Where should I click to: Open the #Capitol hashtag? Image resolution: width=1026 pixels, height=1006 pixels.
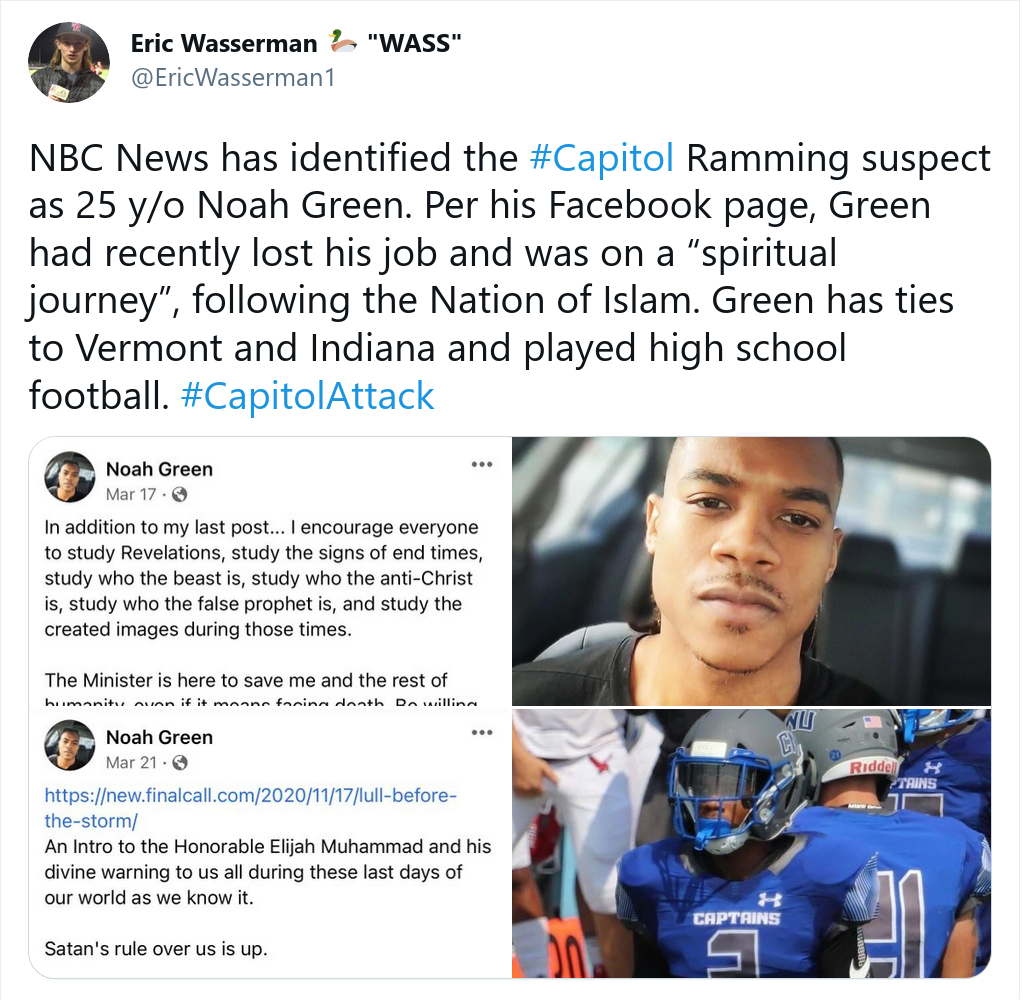tap(602, 158)
